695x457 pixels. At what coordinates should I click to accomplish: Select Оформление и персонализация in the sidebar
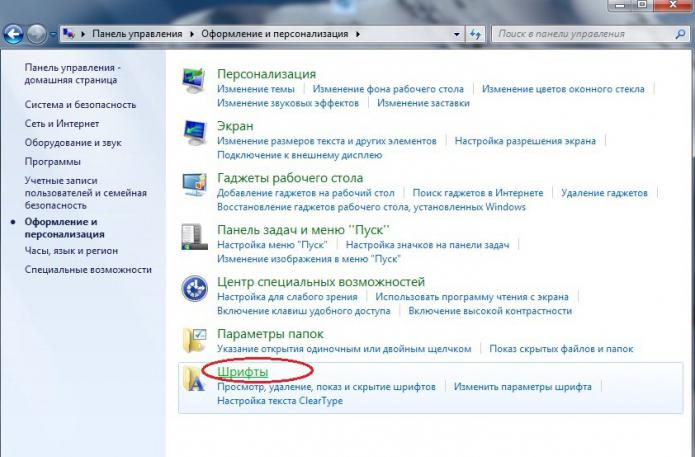pos(65,228)
